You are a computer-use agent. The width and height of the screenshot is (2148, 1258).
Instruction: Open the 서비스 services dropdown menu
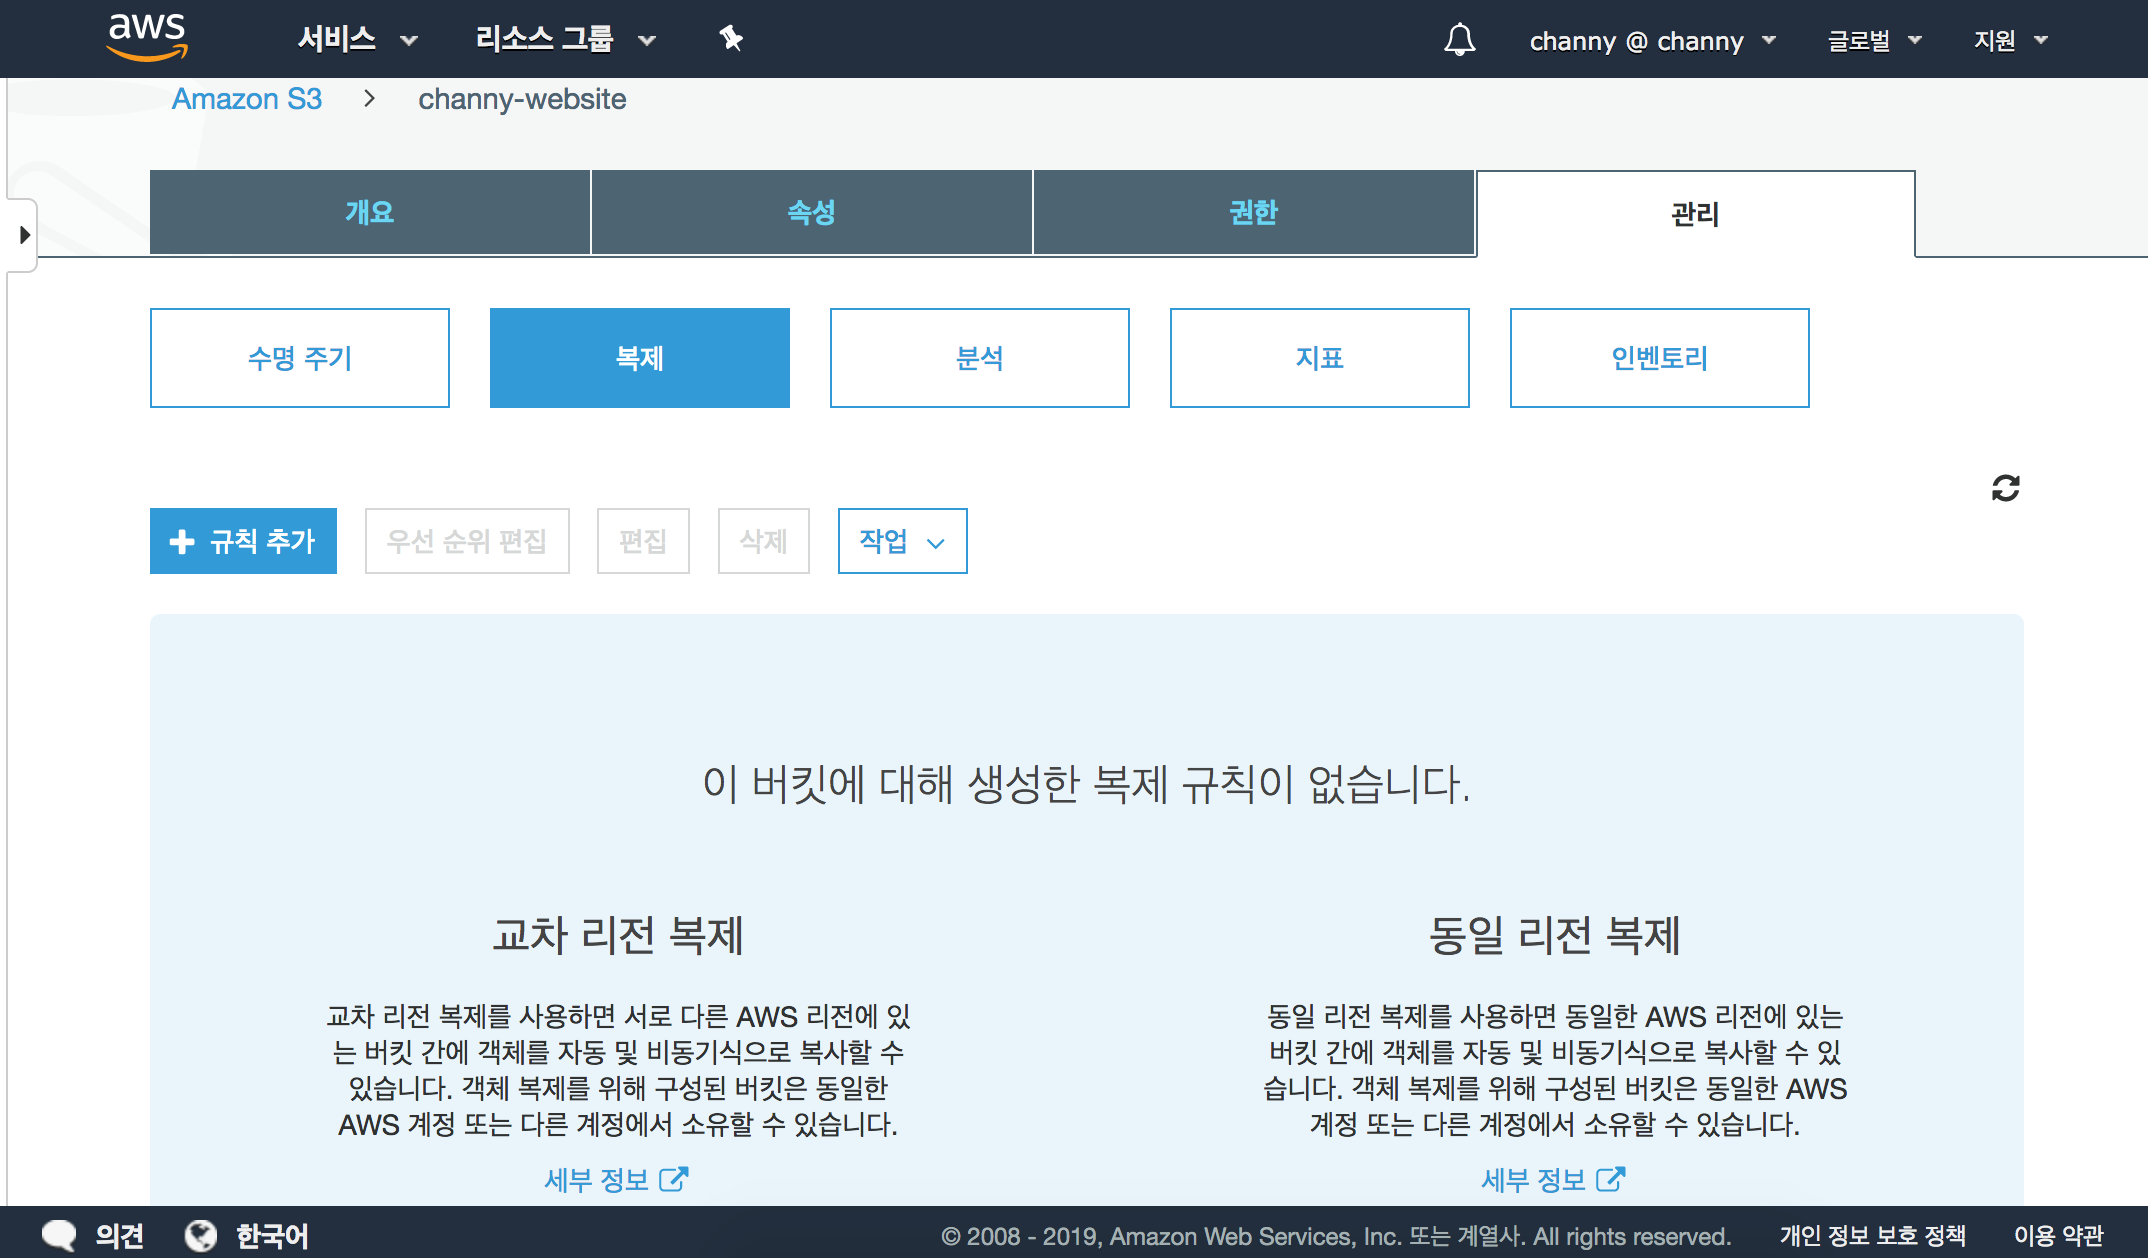pyautogui.click(x=357, y=40)
